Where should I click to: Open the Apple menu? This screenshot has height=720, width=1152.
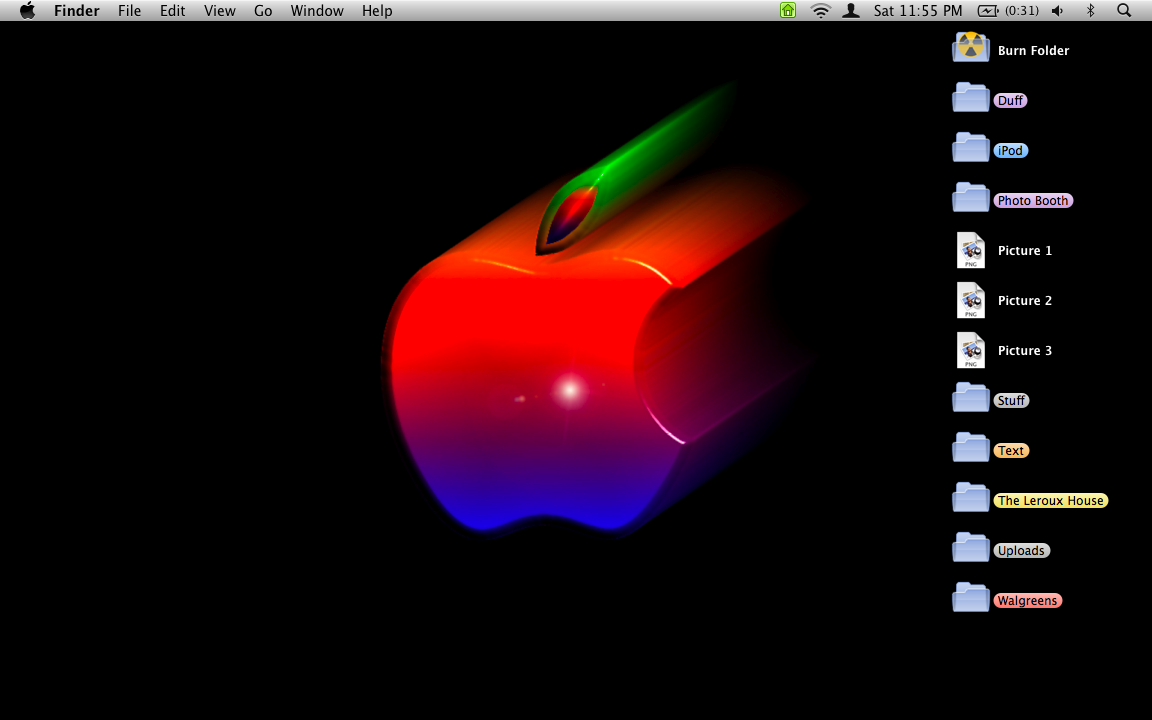click(27, 10)
